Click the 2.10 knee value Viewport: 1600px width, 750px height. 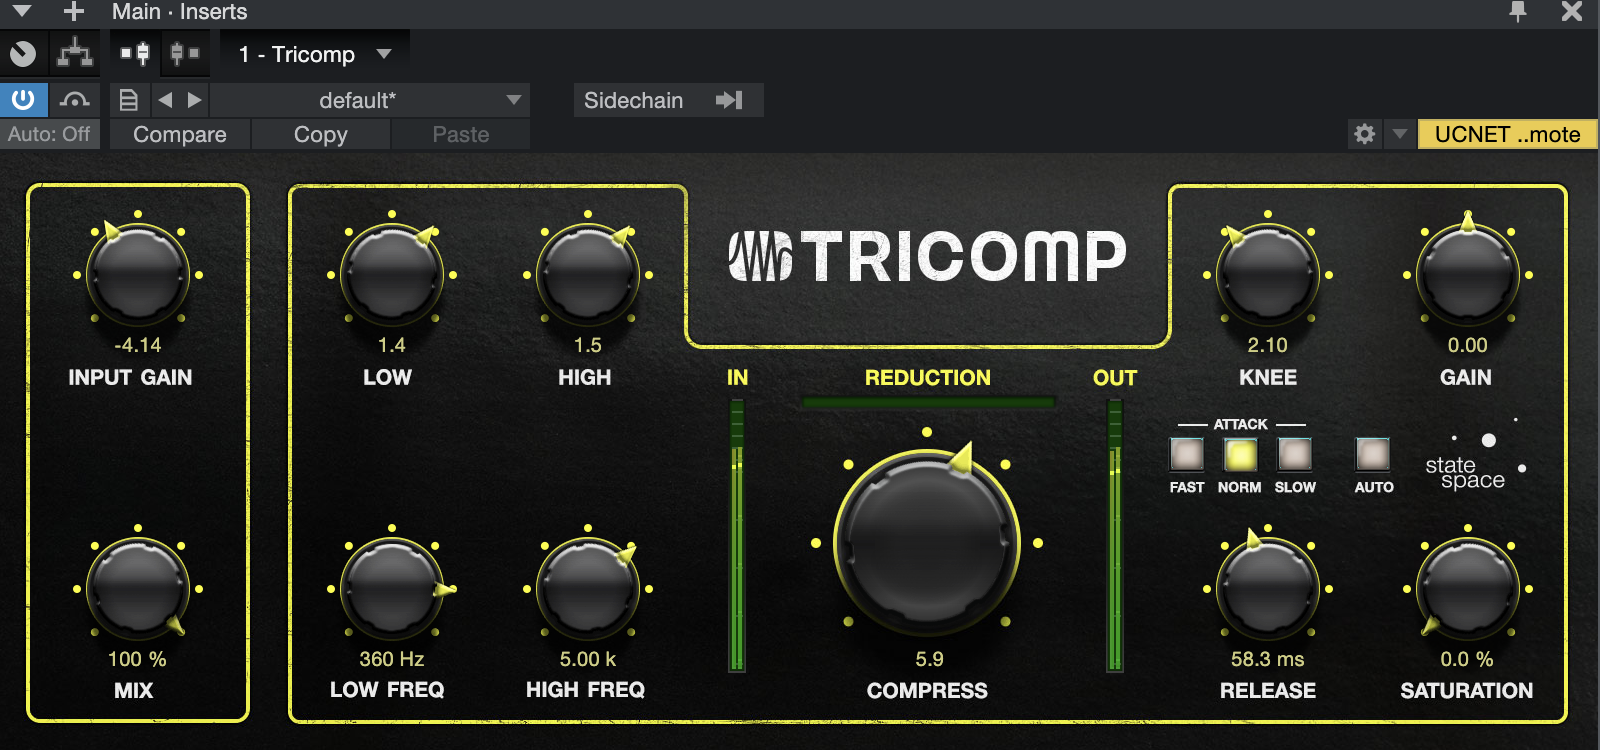[1268, 345]
